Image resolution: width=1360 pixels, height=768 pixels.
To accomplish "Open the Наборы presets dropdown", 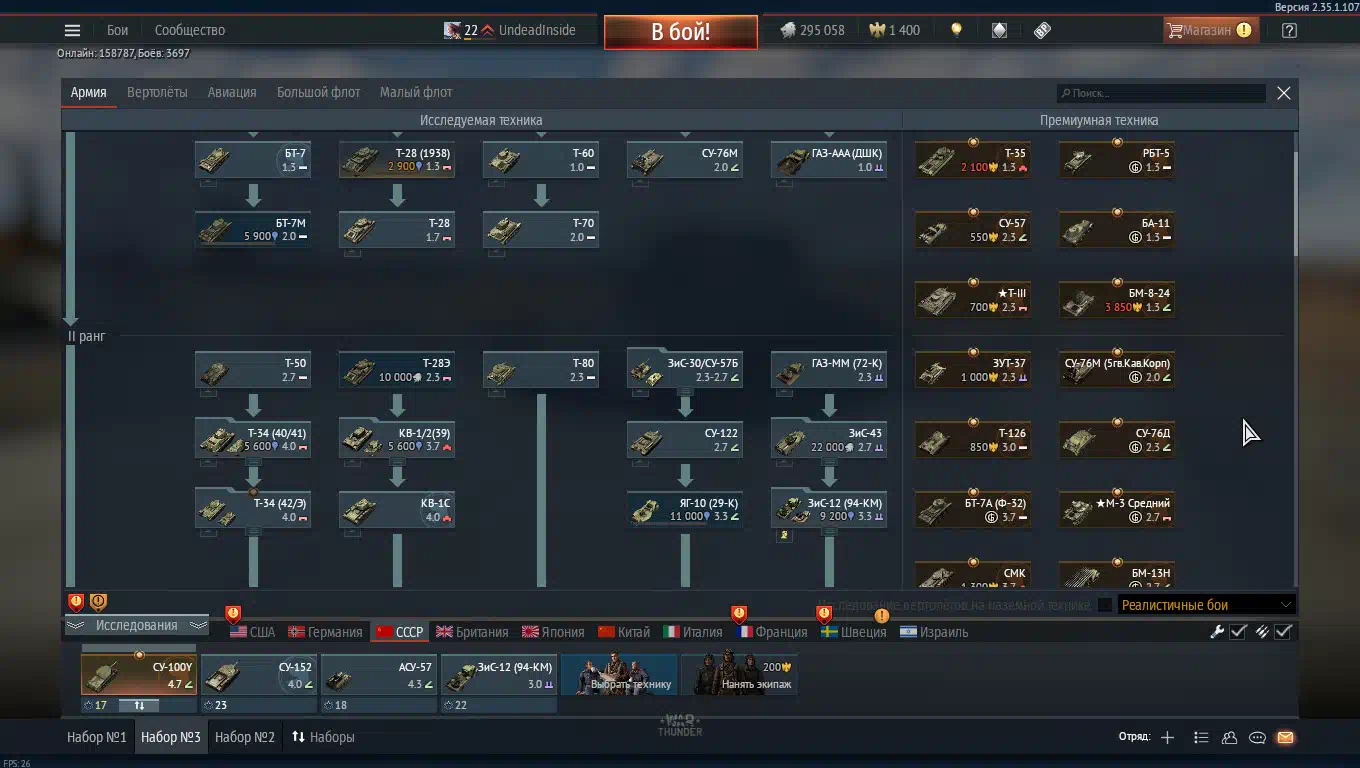I will click(323, 737).
